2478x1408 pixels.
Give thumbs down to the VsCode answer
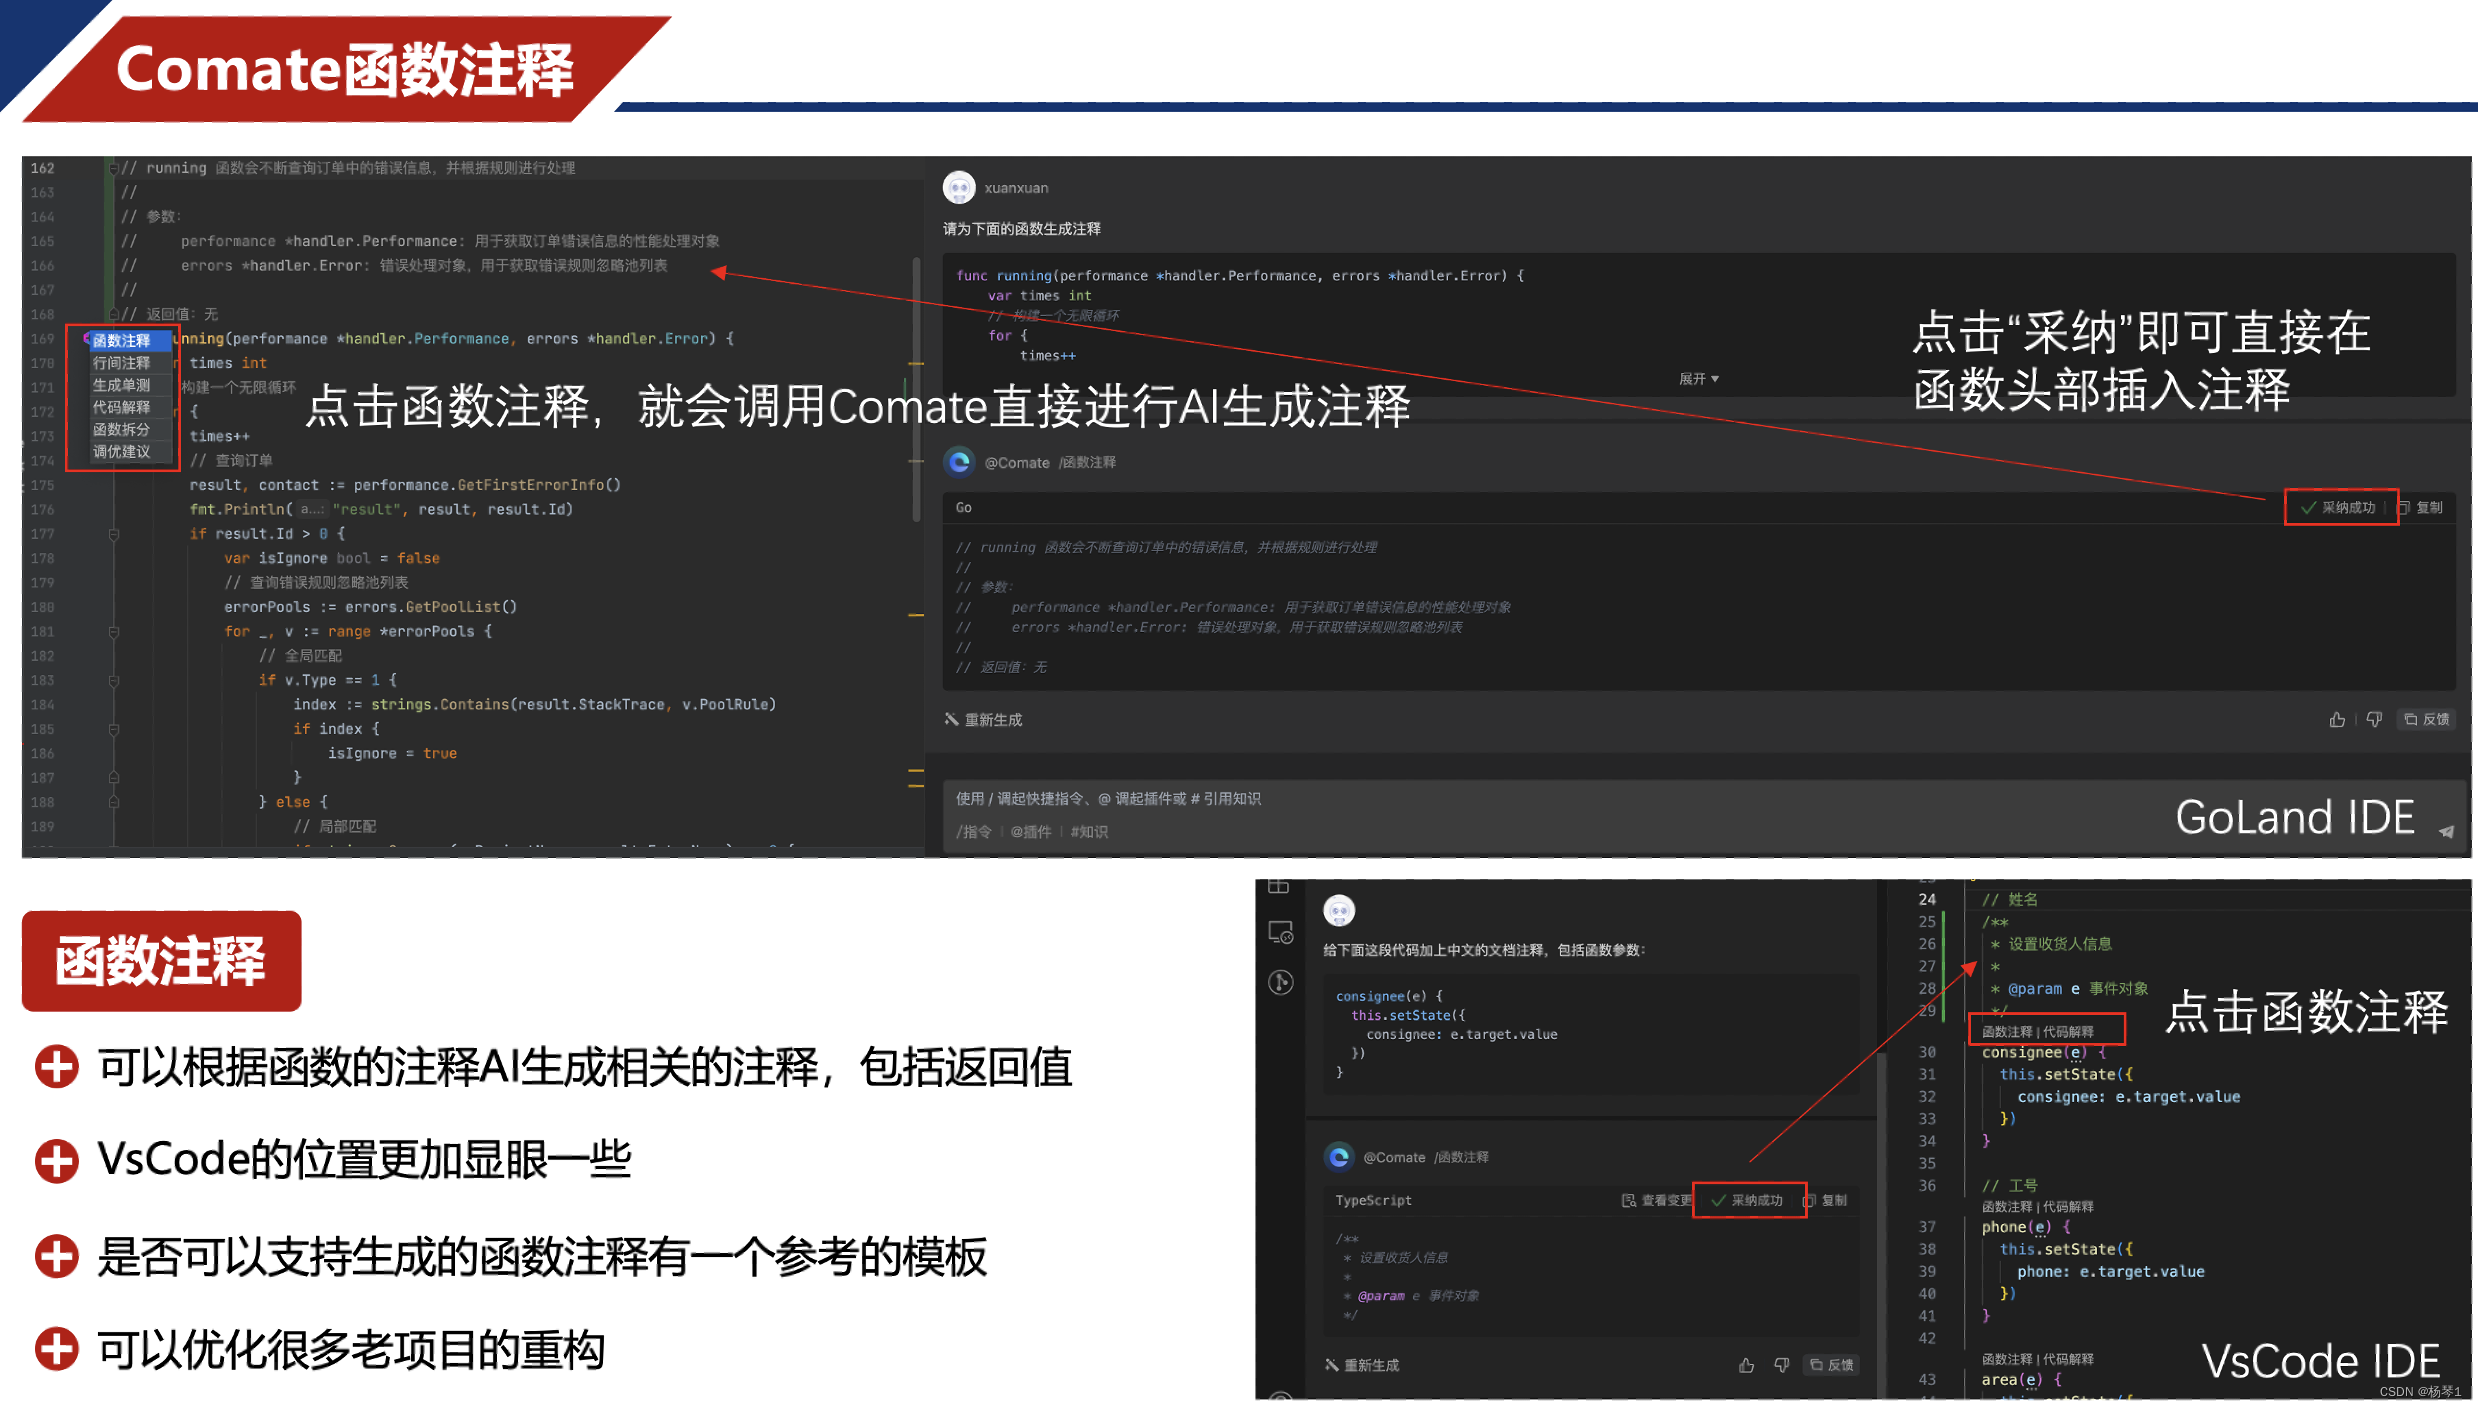pyautogui.click(x=1782, y=1365)
